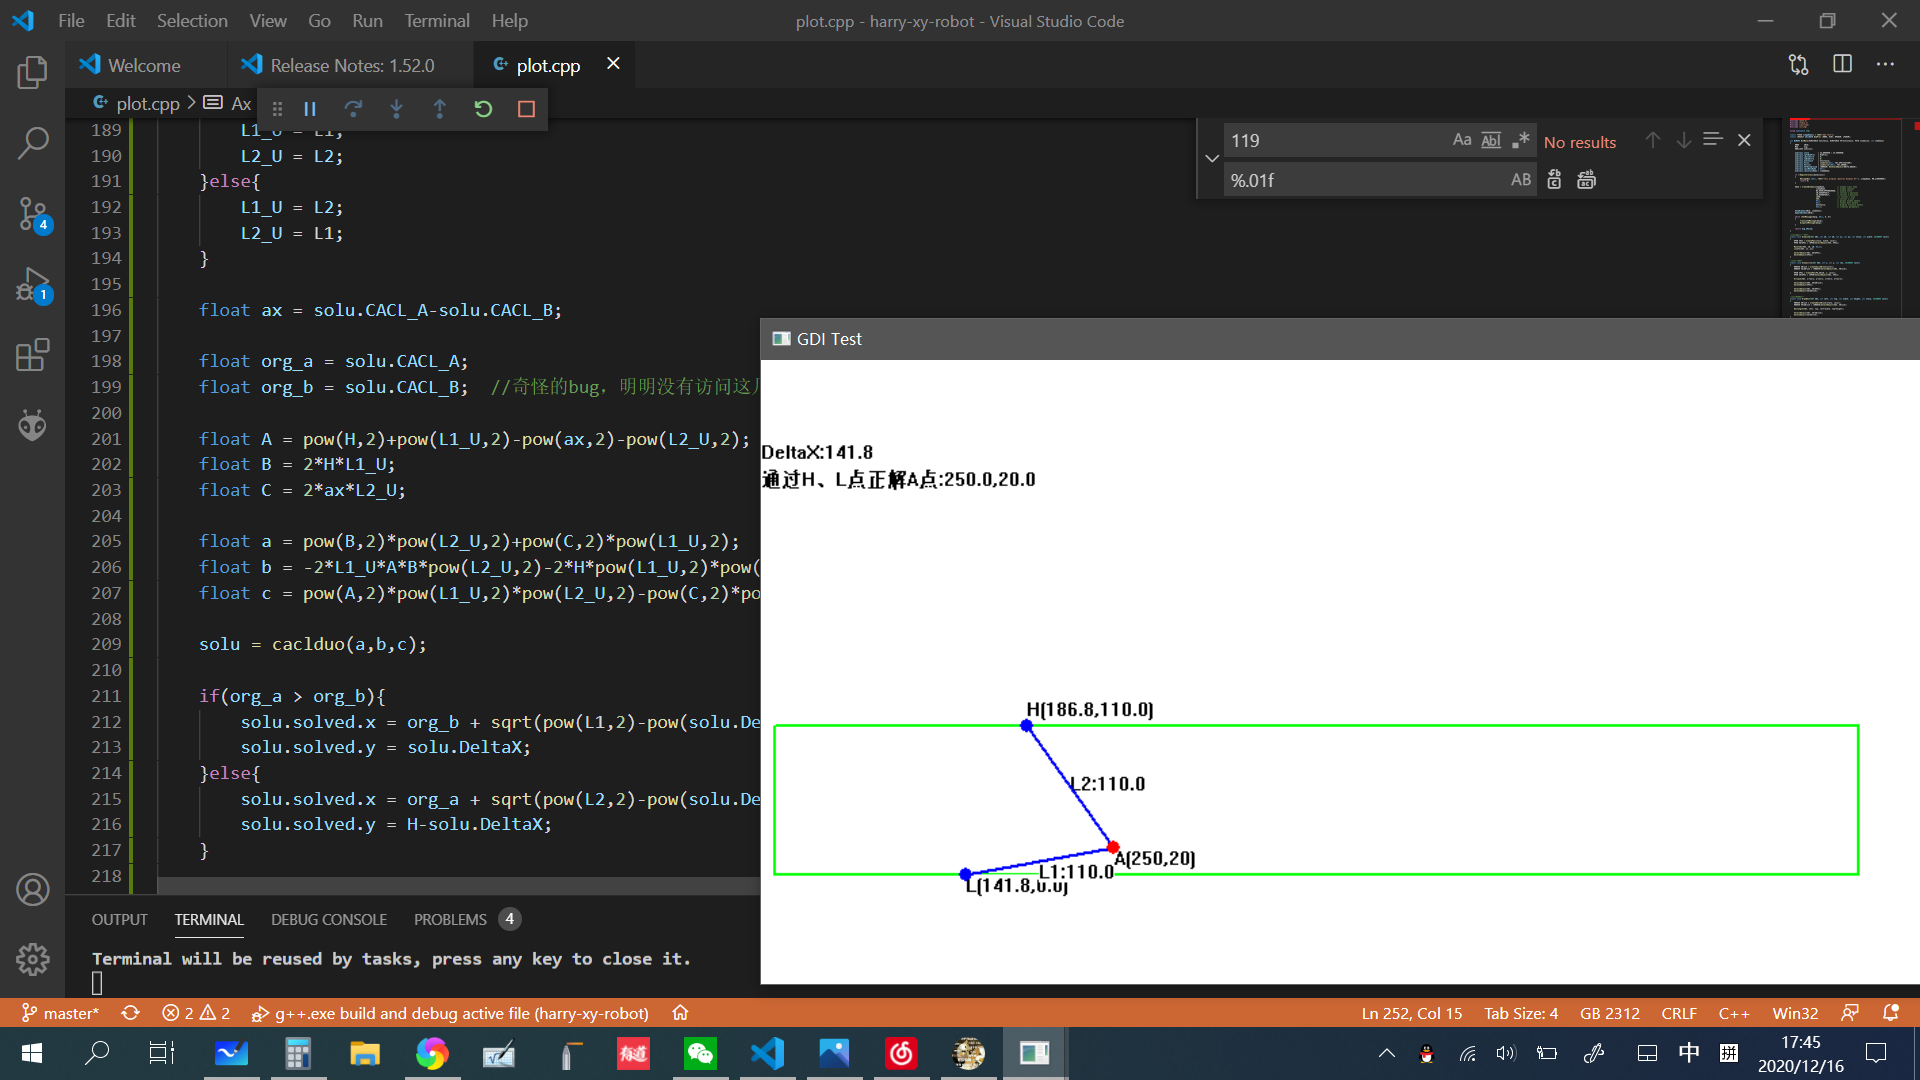Click the debug Step Out button
Image resolution: width=1920 pixels, height=1080 pixels.
(x=439, y=109)
